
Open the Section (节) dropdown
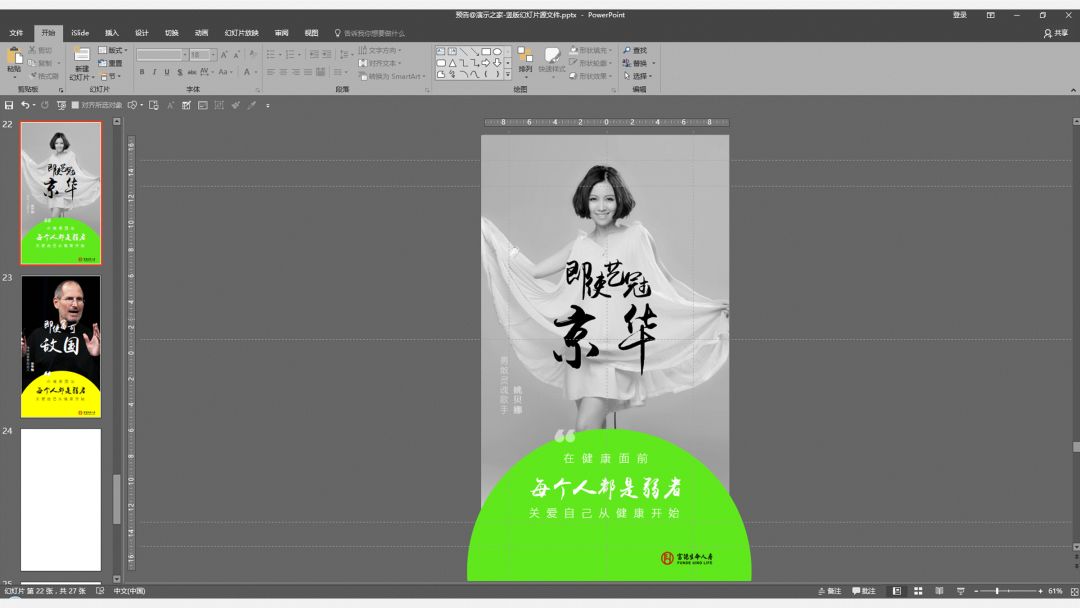point(110,76)
